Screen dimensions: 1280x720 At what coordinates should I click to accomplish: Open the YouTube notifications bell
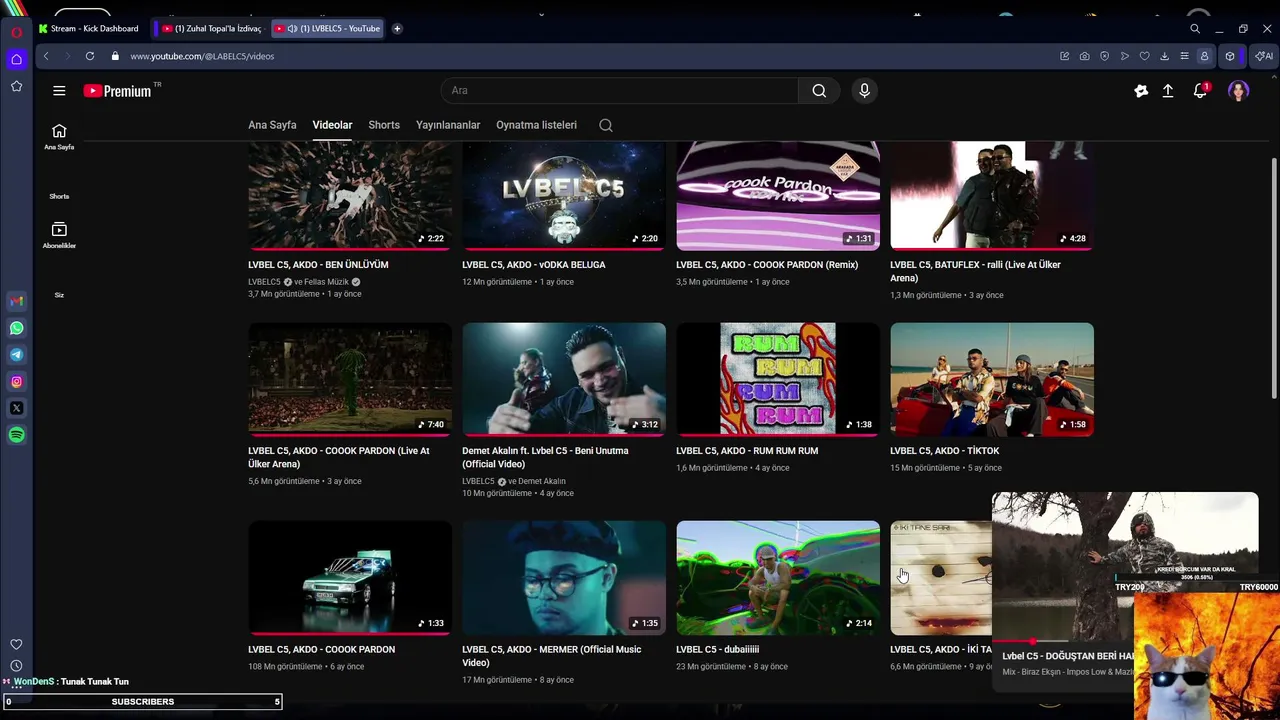[x=1200, y=91]
